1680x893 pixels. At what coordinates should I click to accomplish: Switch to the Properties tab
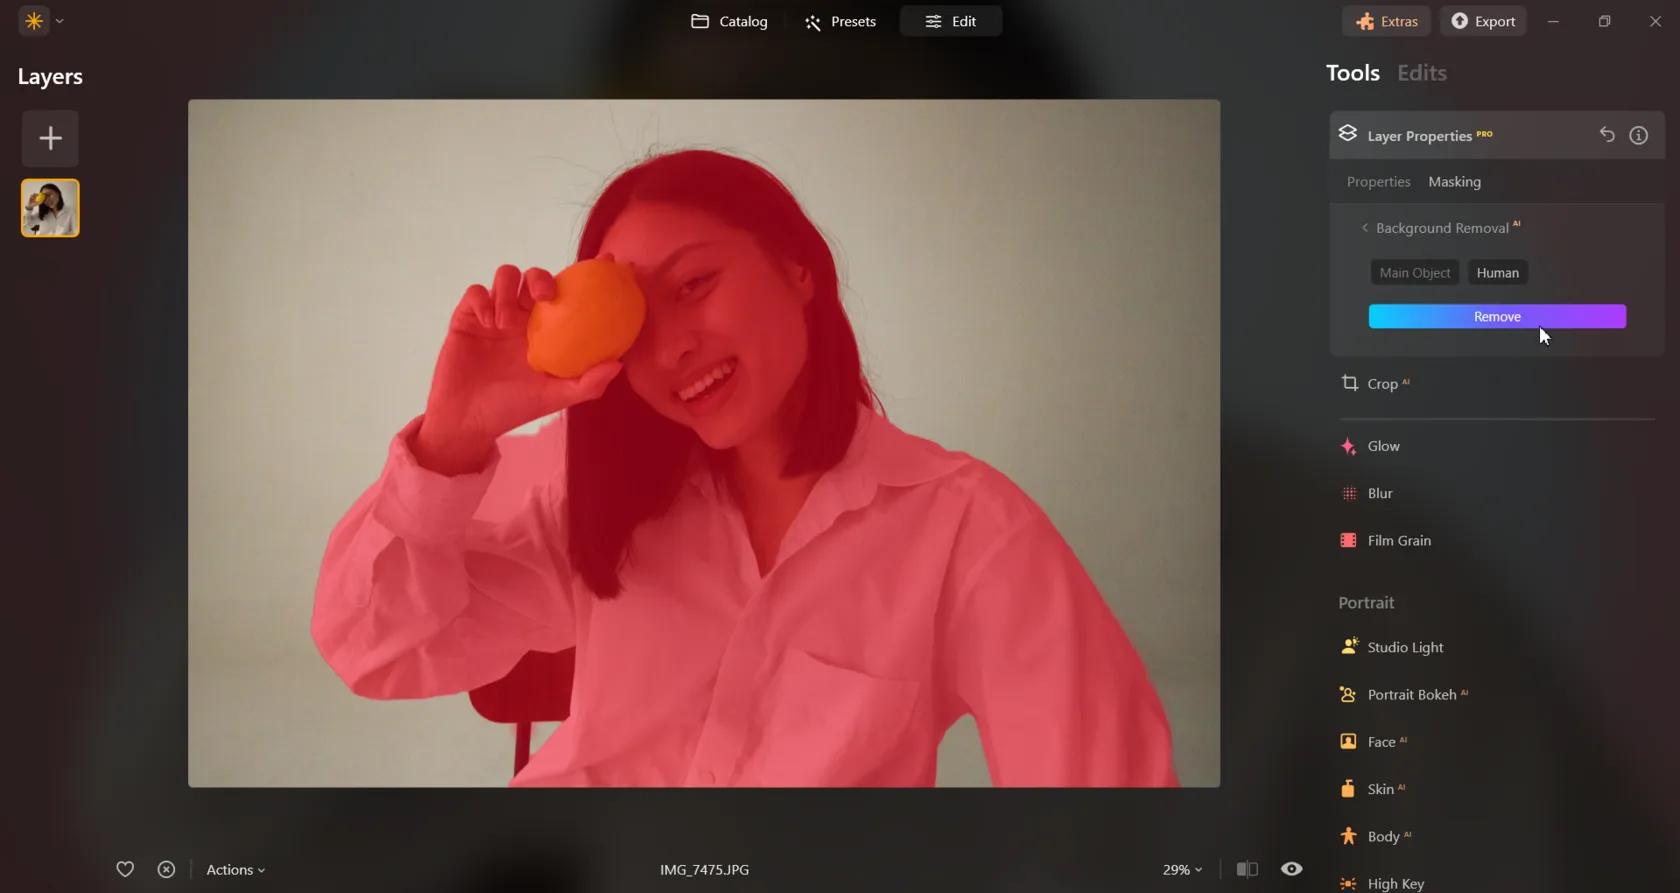[1378, 182]
